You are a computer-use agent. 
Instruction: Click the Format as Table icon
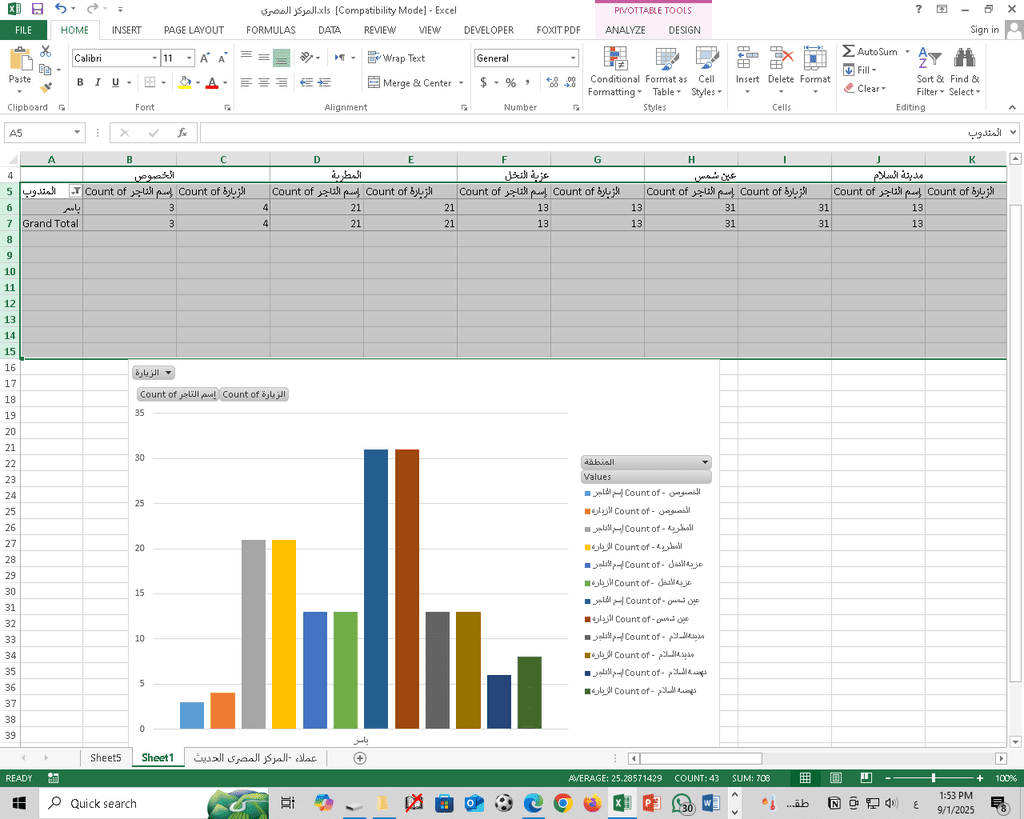click(666, 59)
